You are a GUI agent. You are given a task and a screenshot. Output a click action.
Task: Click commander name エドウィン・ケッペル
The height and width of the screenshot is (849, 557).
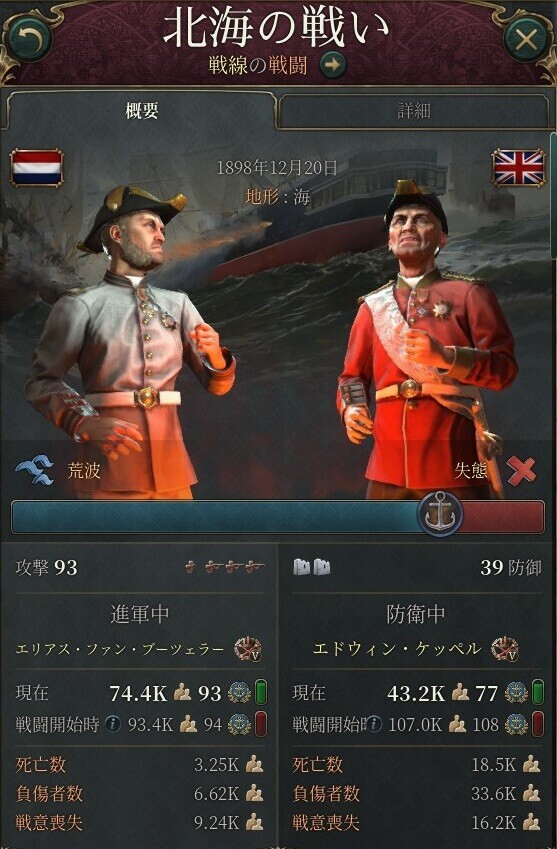point(397,649)
